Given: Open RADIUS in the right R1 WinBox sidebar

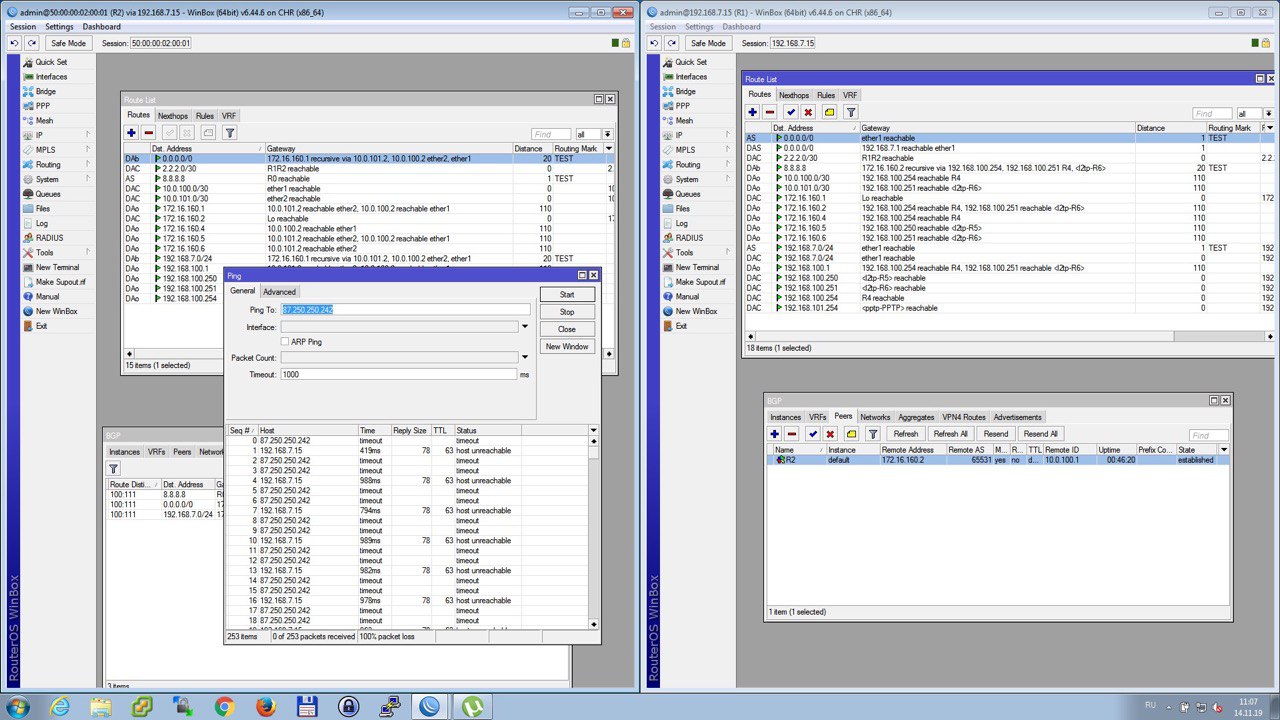Looking at the screenshot, I should coord(689,238).
